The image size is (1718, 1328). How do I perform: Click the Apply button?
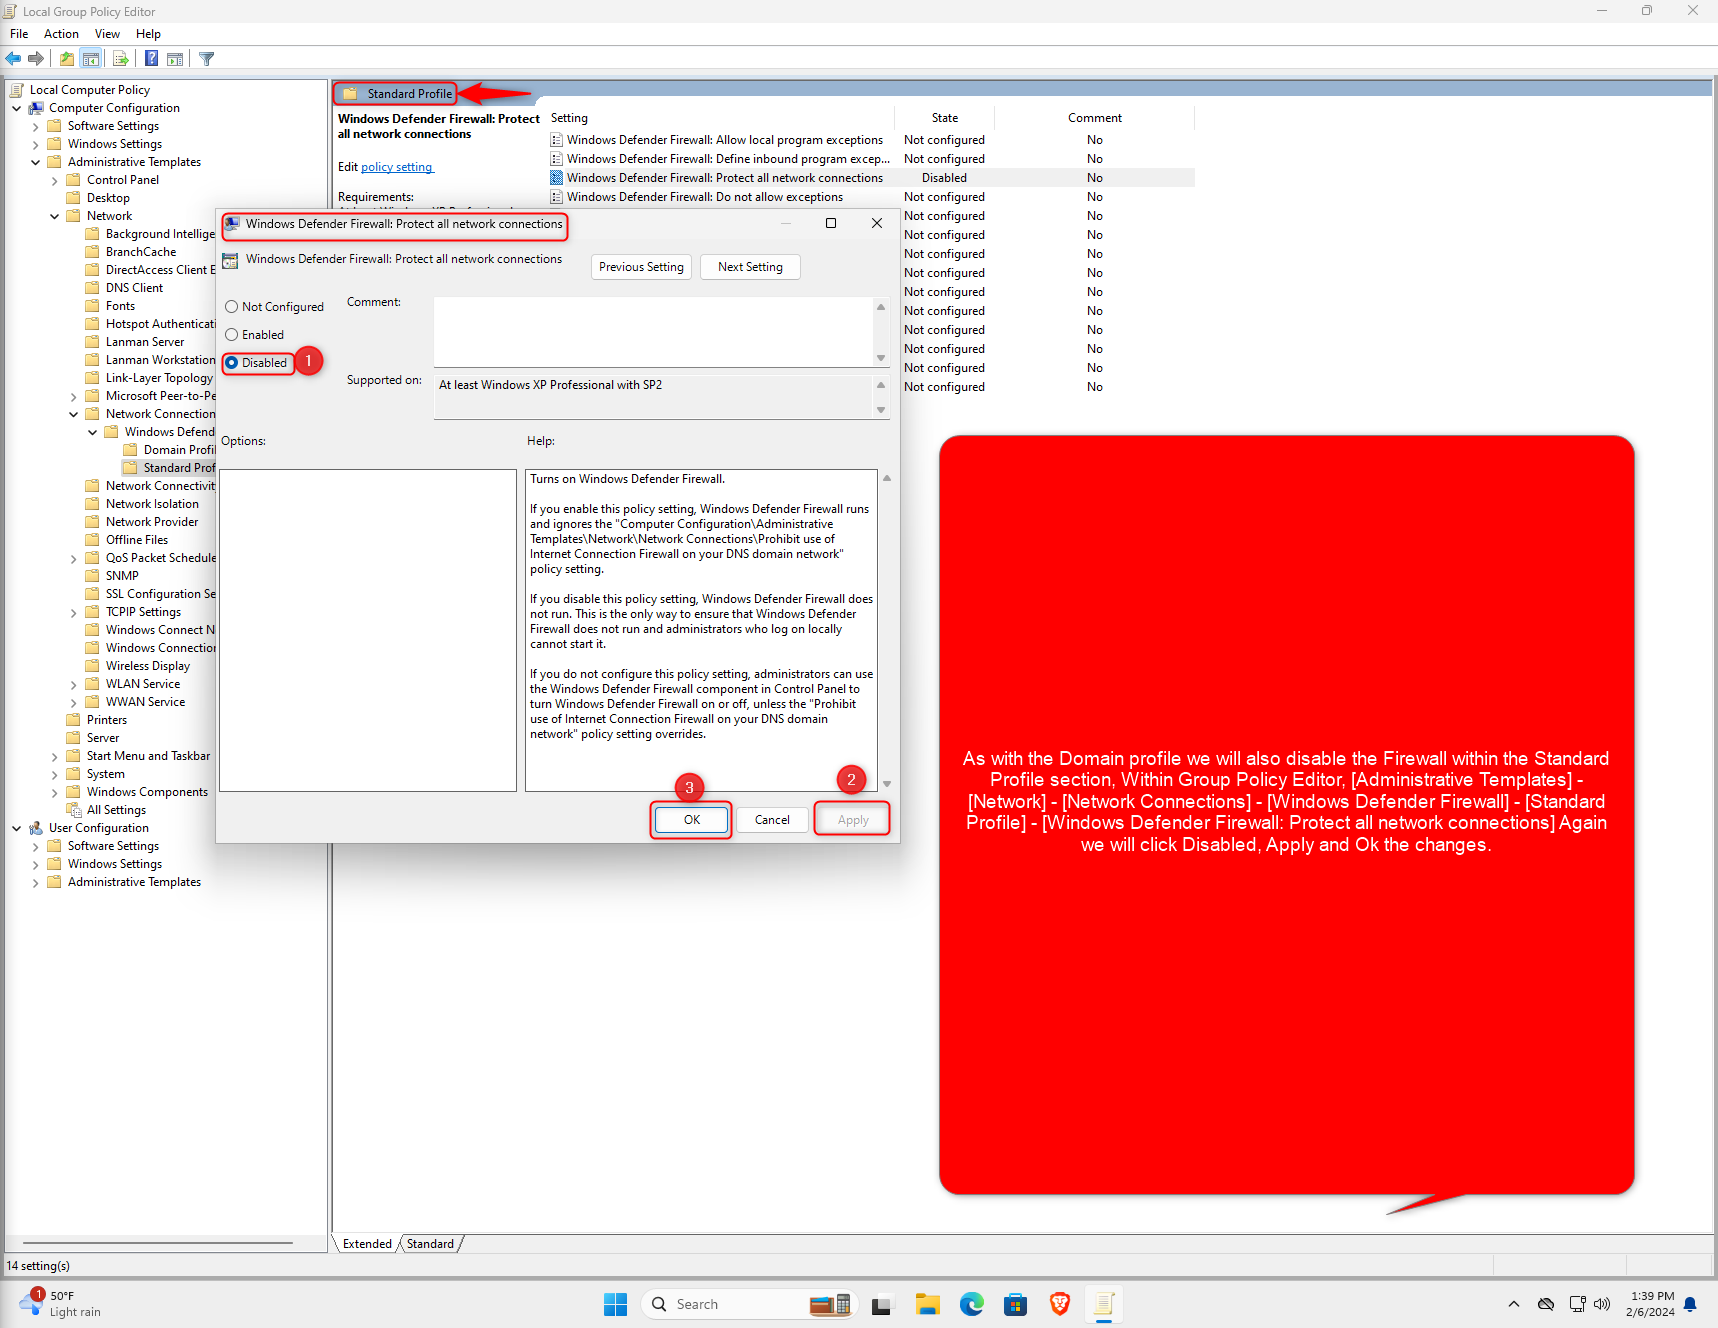851,819
